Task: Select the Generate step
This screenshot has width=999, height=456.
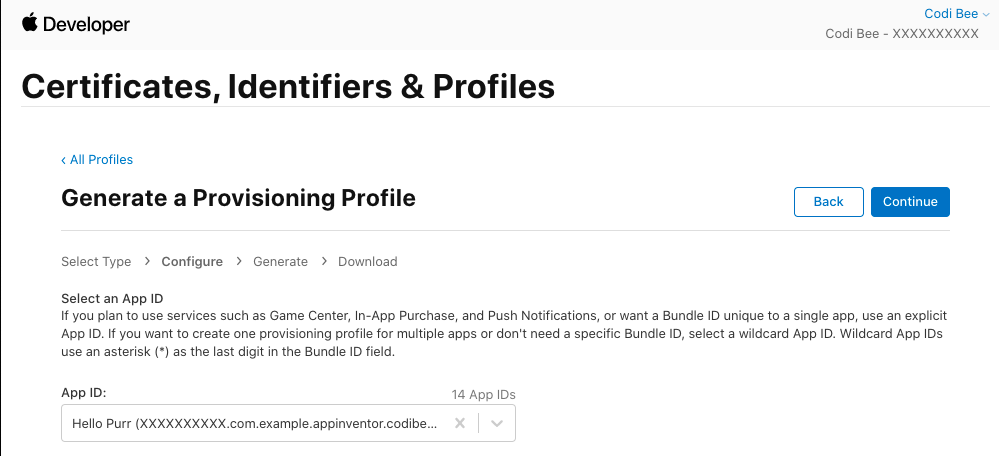Action: [280, 261]
